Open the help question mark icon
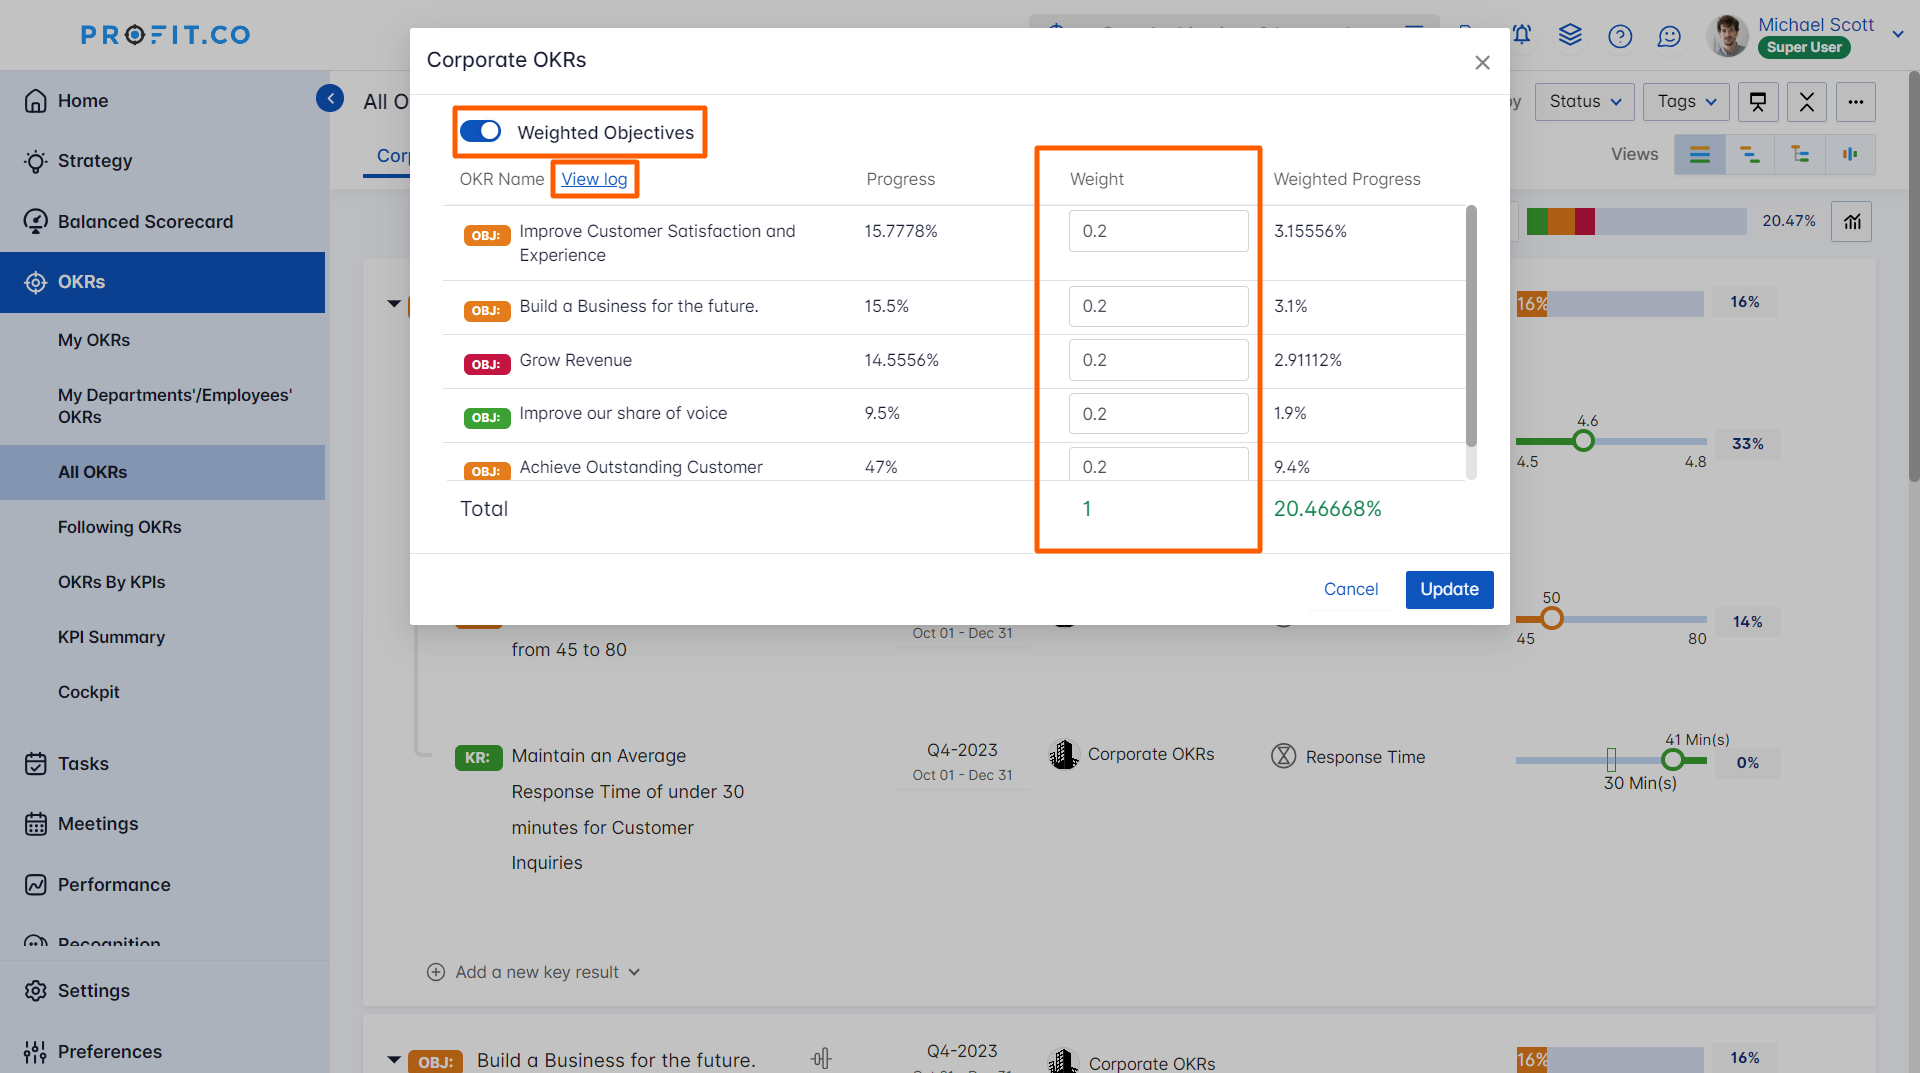The width and height of the screenshot is (1920, 1073). coord(1620,36)
